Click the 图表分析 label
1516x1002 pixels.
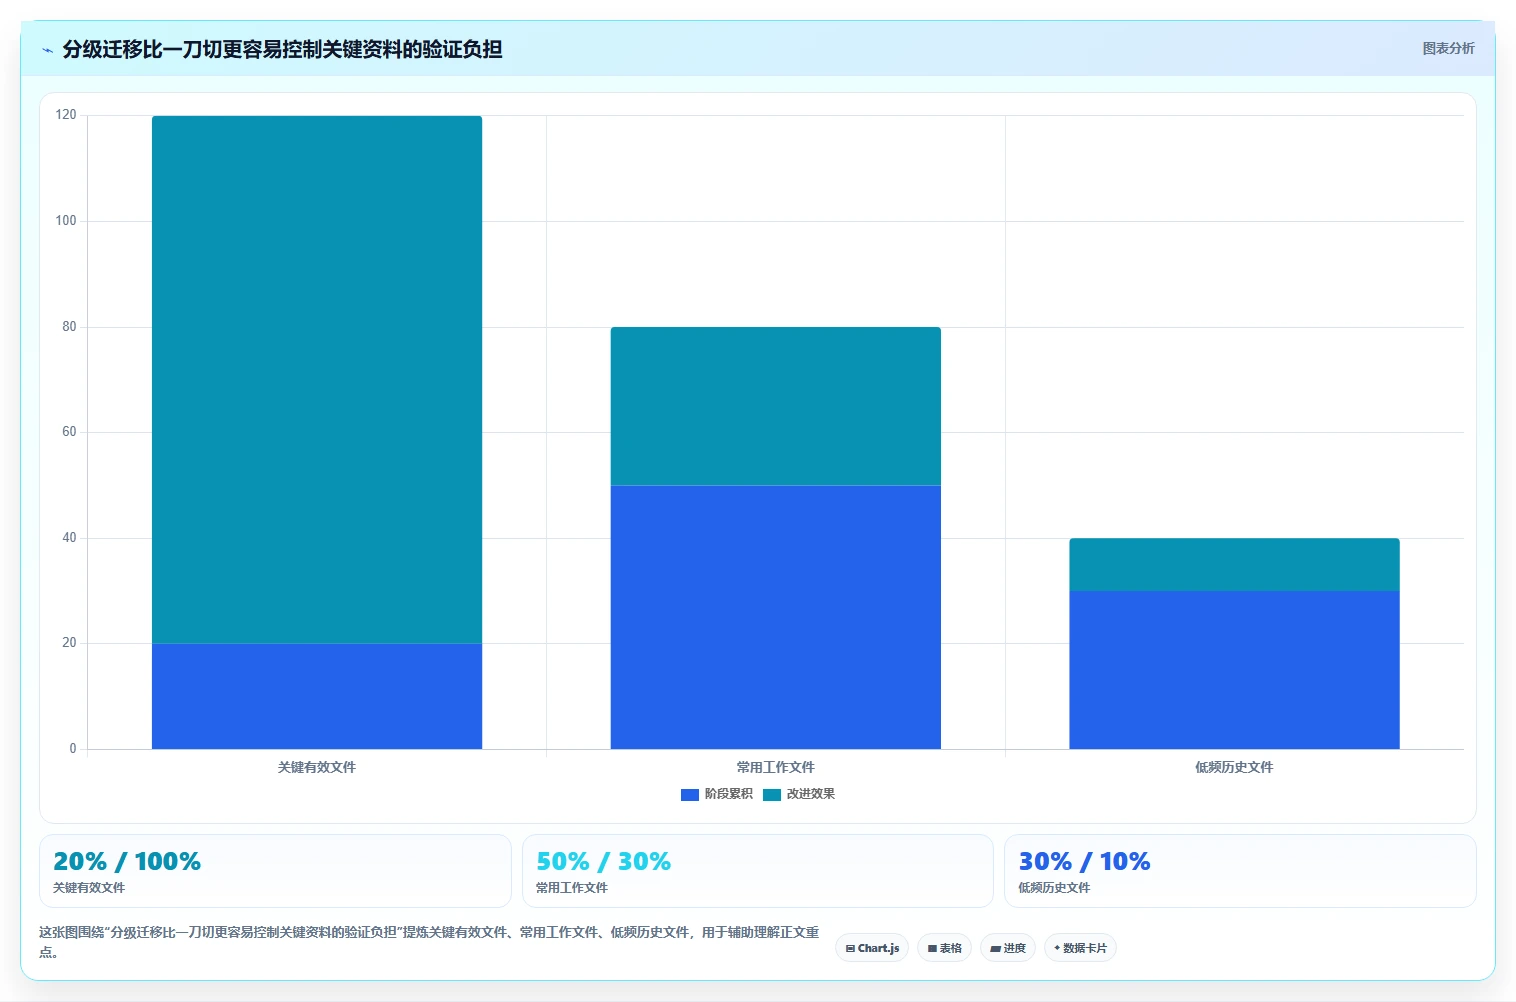tap(1448, 48)
